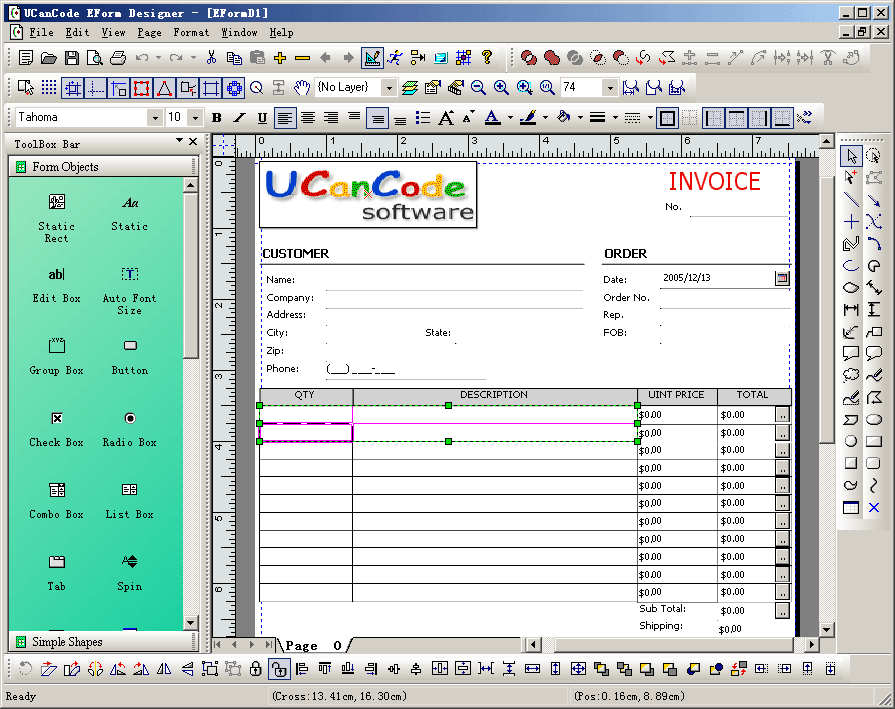Toggle the dotted grid display icon

click(49, 87)
